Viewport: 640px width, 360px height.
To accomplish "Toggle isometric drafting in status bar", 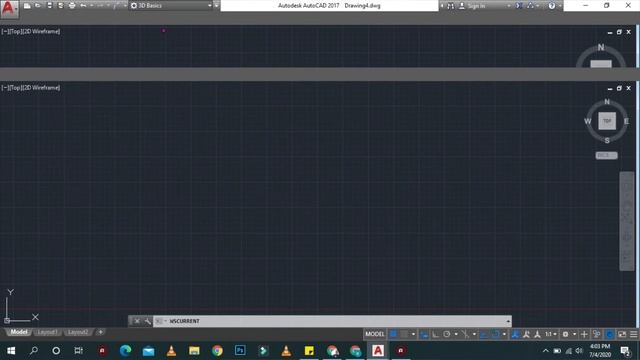I will (x=465, y=334).
